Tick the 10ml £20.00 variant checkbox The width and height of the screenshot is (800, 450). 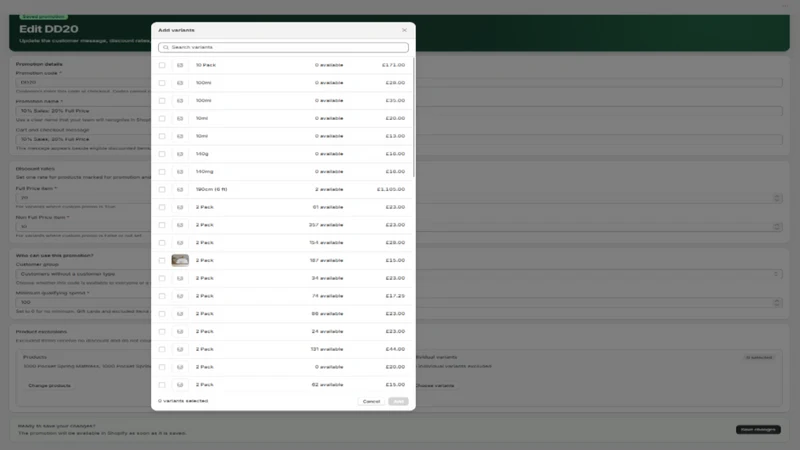[162, 118]
